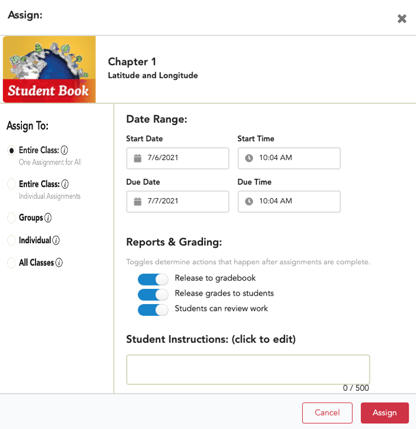The height and width of the screenshot is (429, 416).
Task: Click the Student Instructions text box
Action: pos(248,370)
